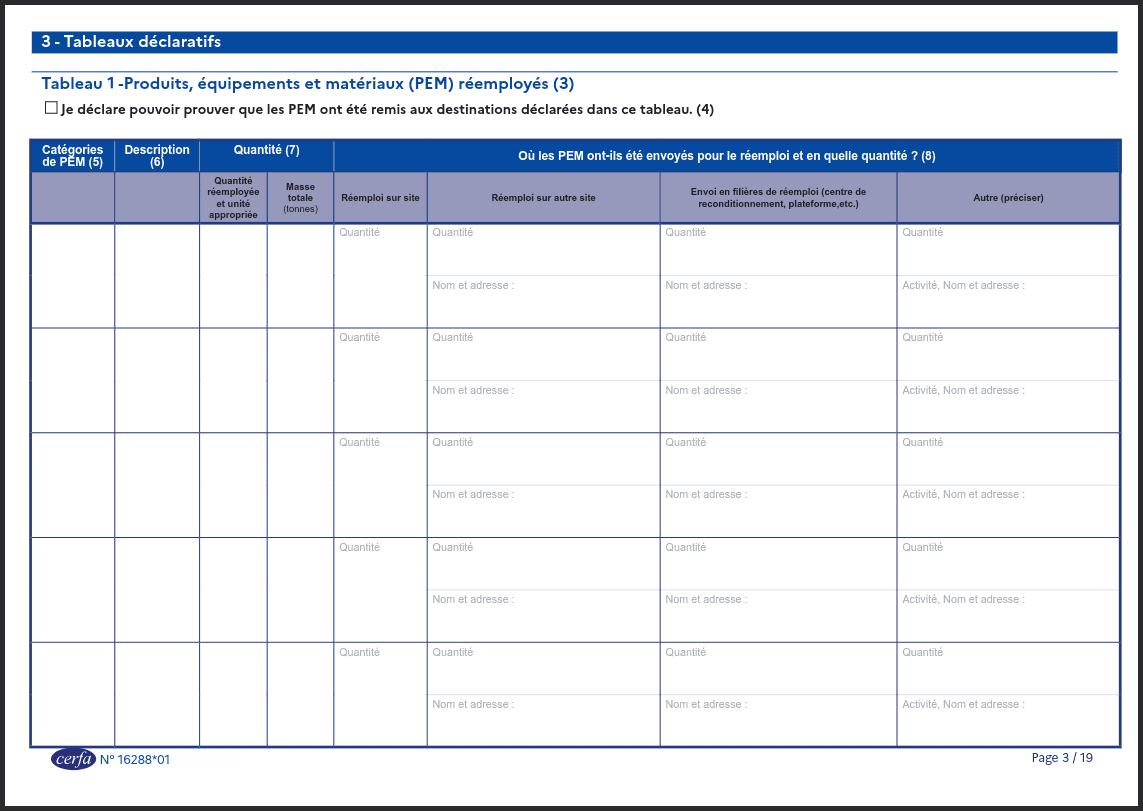Click fourth row's Catégories de PEM field
Image resolution: width=1143 pixels, height=811 pixels.
(x=73, y=590)
